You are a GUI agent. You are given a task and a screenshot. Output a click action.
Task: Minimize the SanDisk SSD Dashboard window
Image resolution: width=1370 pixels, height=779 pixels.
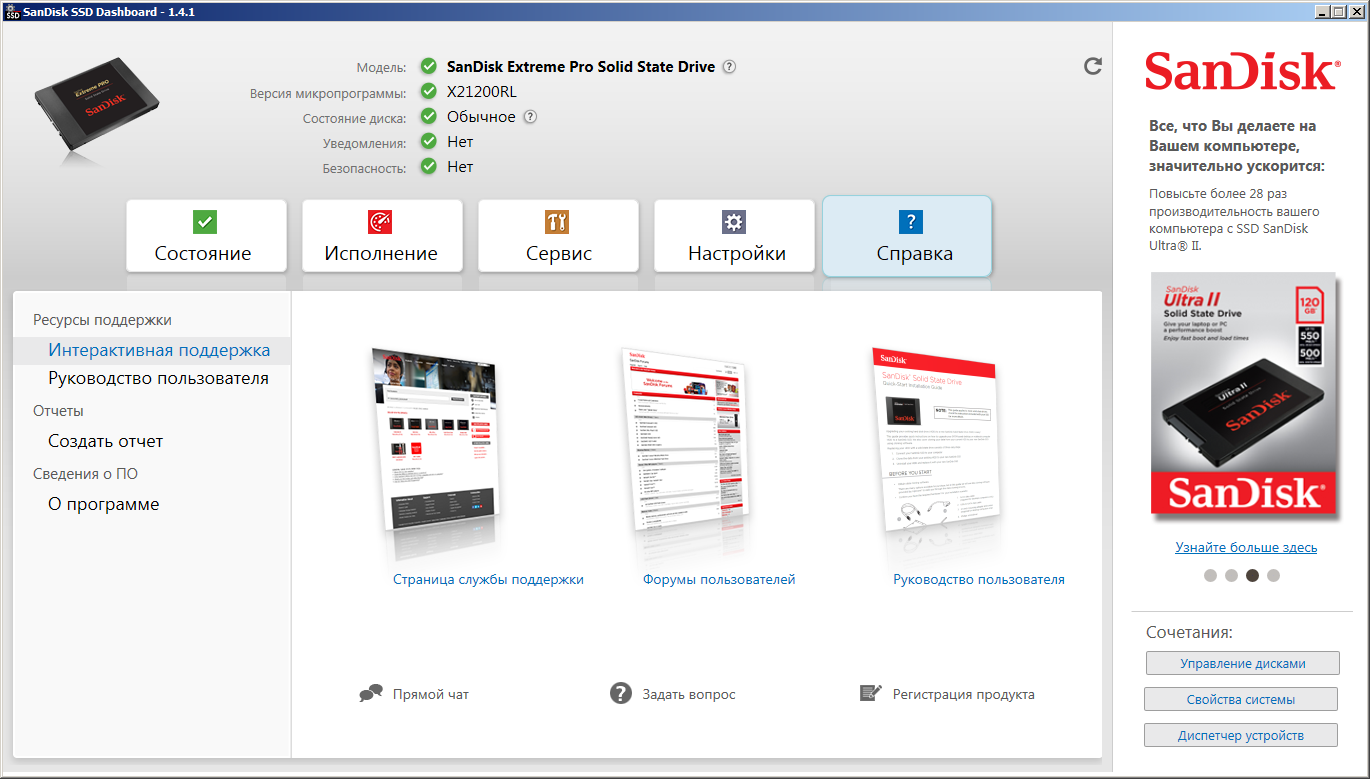(1322, 11)
